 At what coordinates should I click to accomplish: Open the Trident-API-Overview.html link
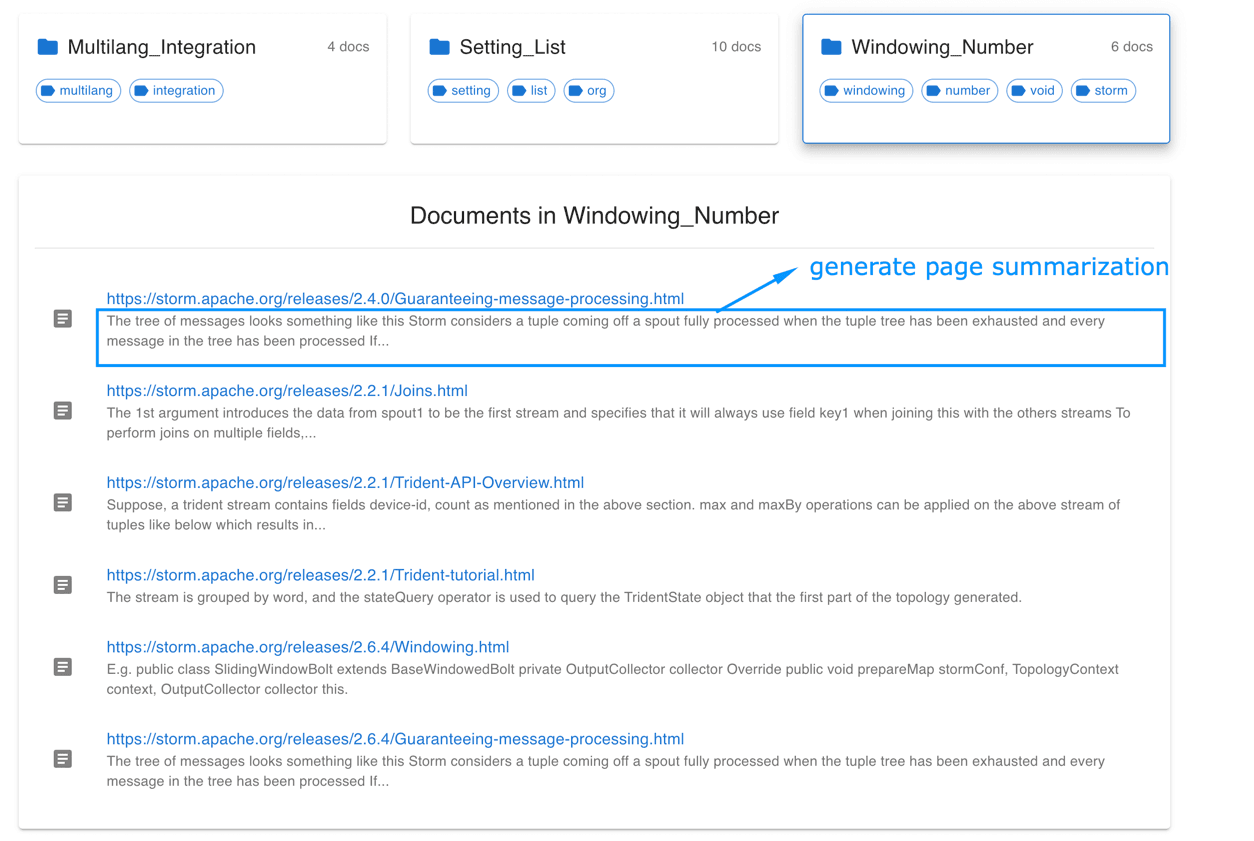pos(345,483)
